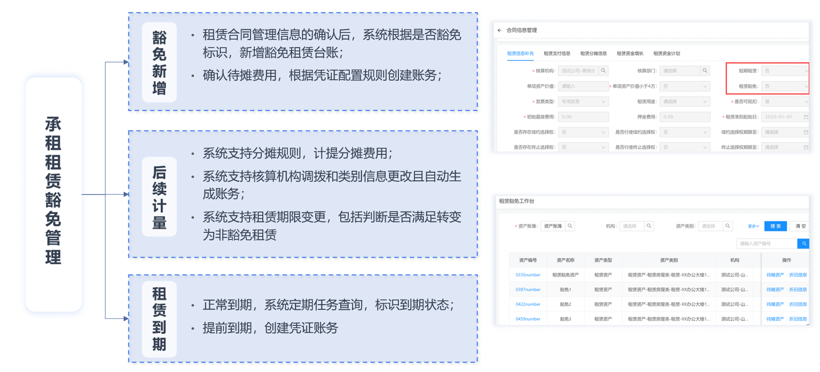The width and height of the screenshot is (820, 372).
Task: Open the 发票类型 dropdown
Action: [x=583, y=102]
